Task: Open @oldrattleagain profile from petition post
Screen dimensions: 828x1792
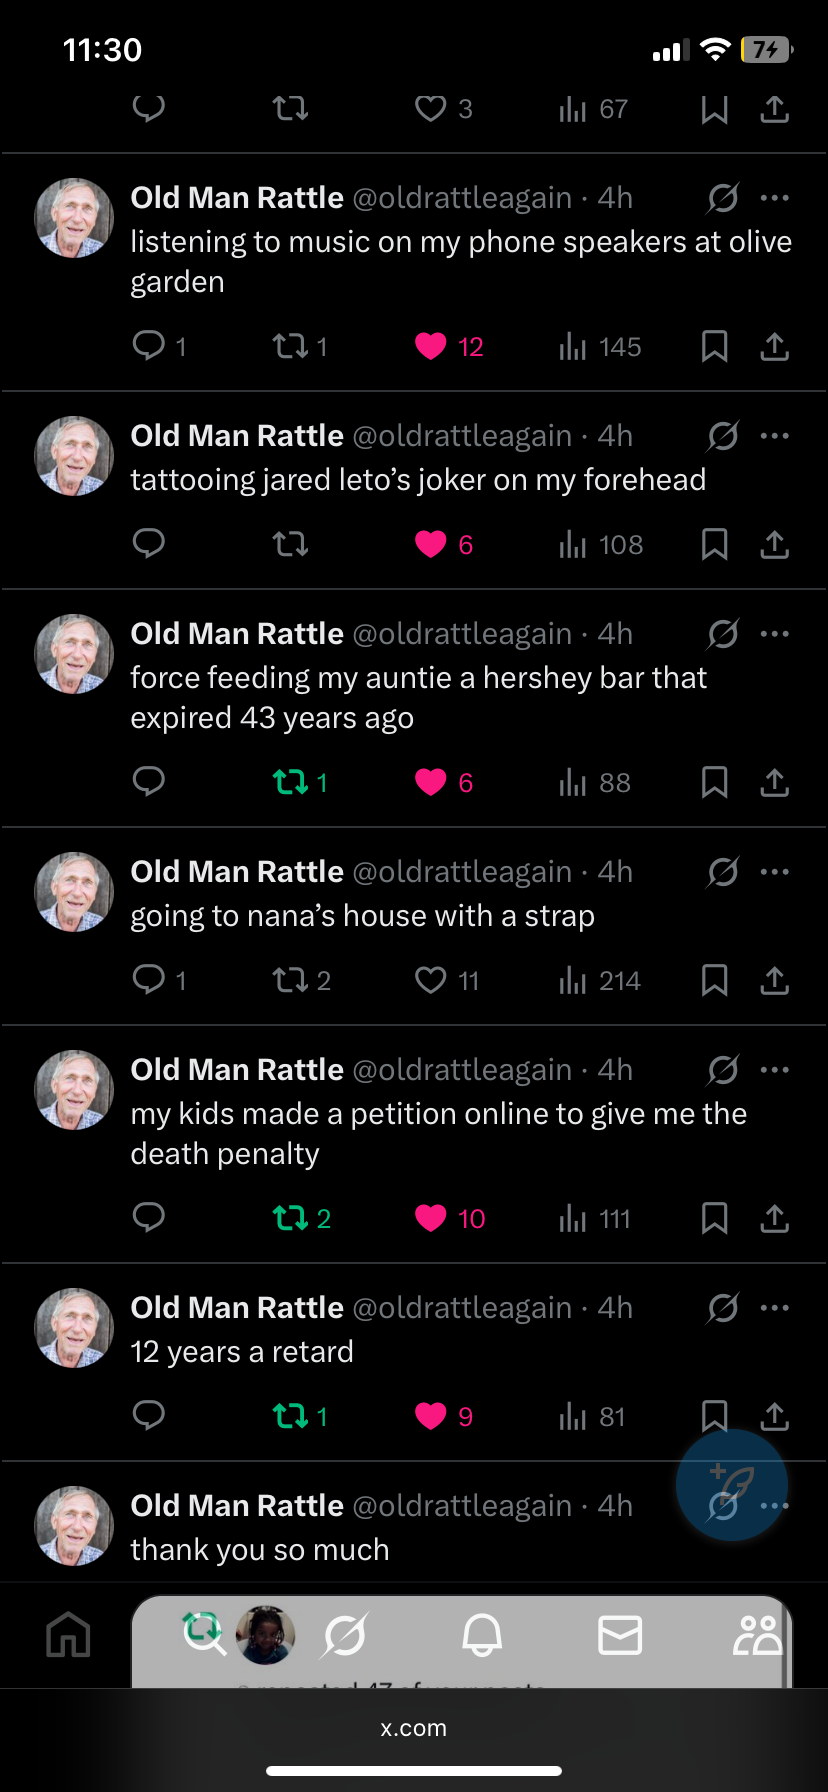Action: 462,1070
